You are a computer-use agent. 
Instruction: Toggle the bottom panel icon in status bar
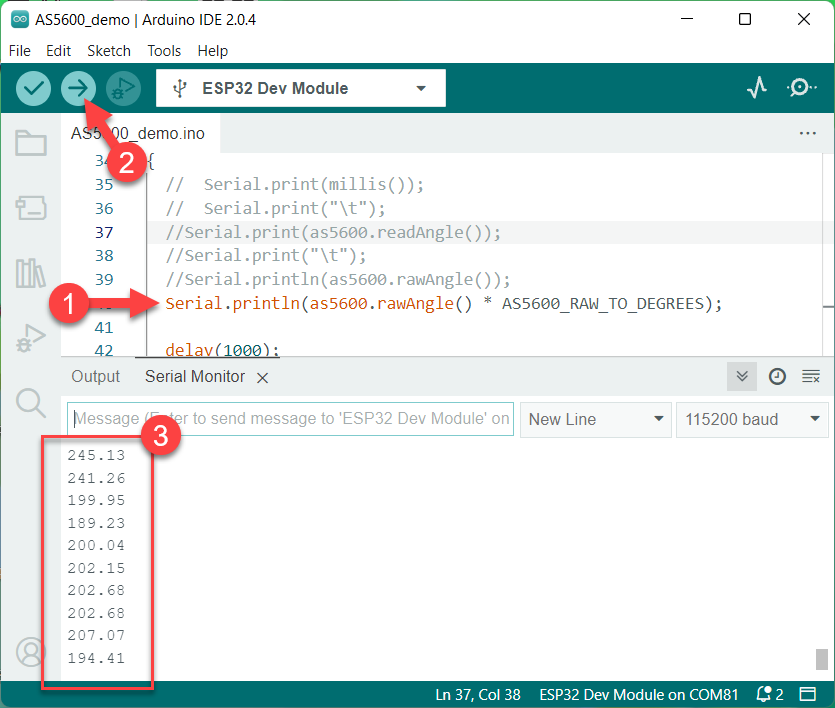pyautogui.click(x=807, y=694)
